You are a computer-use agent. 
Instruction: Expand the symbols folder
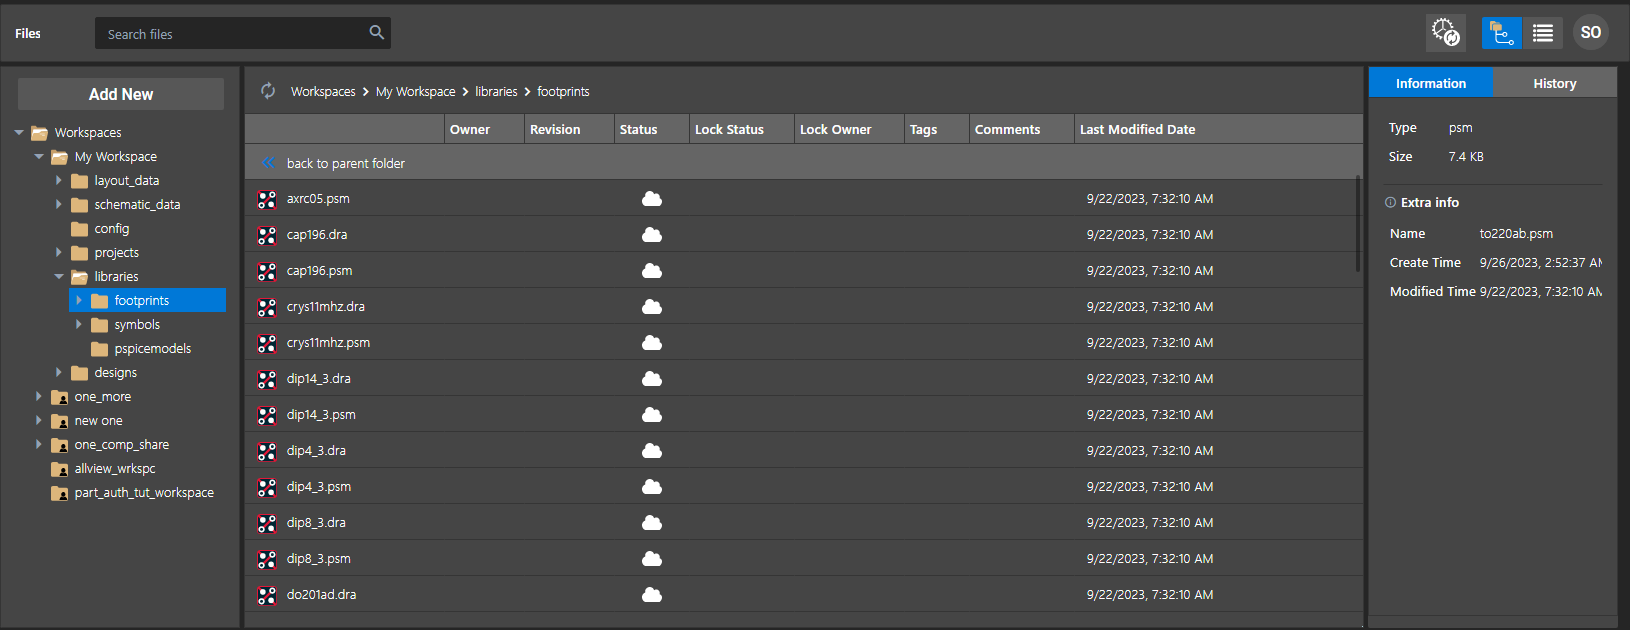(x=79, y=325)
